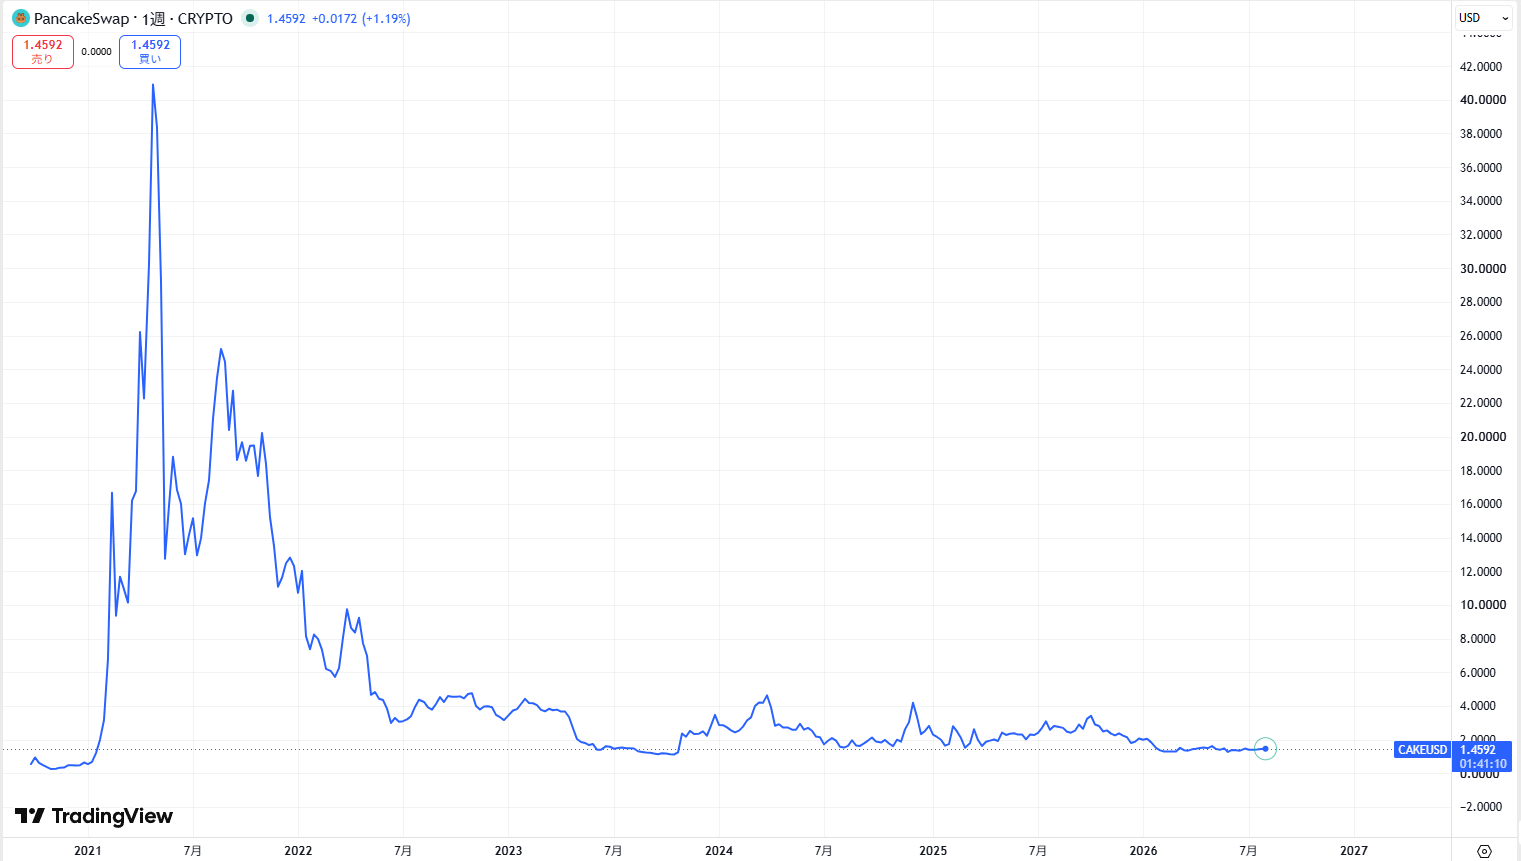1521x861 pixels.
Task: Click the 20.0000 price scale label
Action: tap(1483, 437)
